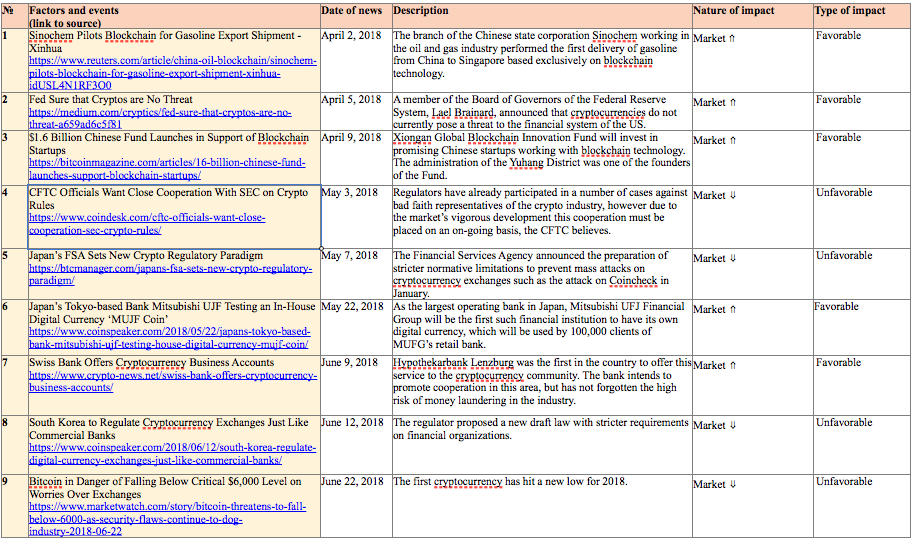Open the Medium Fed cryptos link
Viewport: 914px width, 542px height.
(160, 118)
